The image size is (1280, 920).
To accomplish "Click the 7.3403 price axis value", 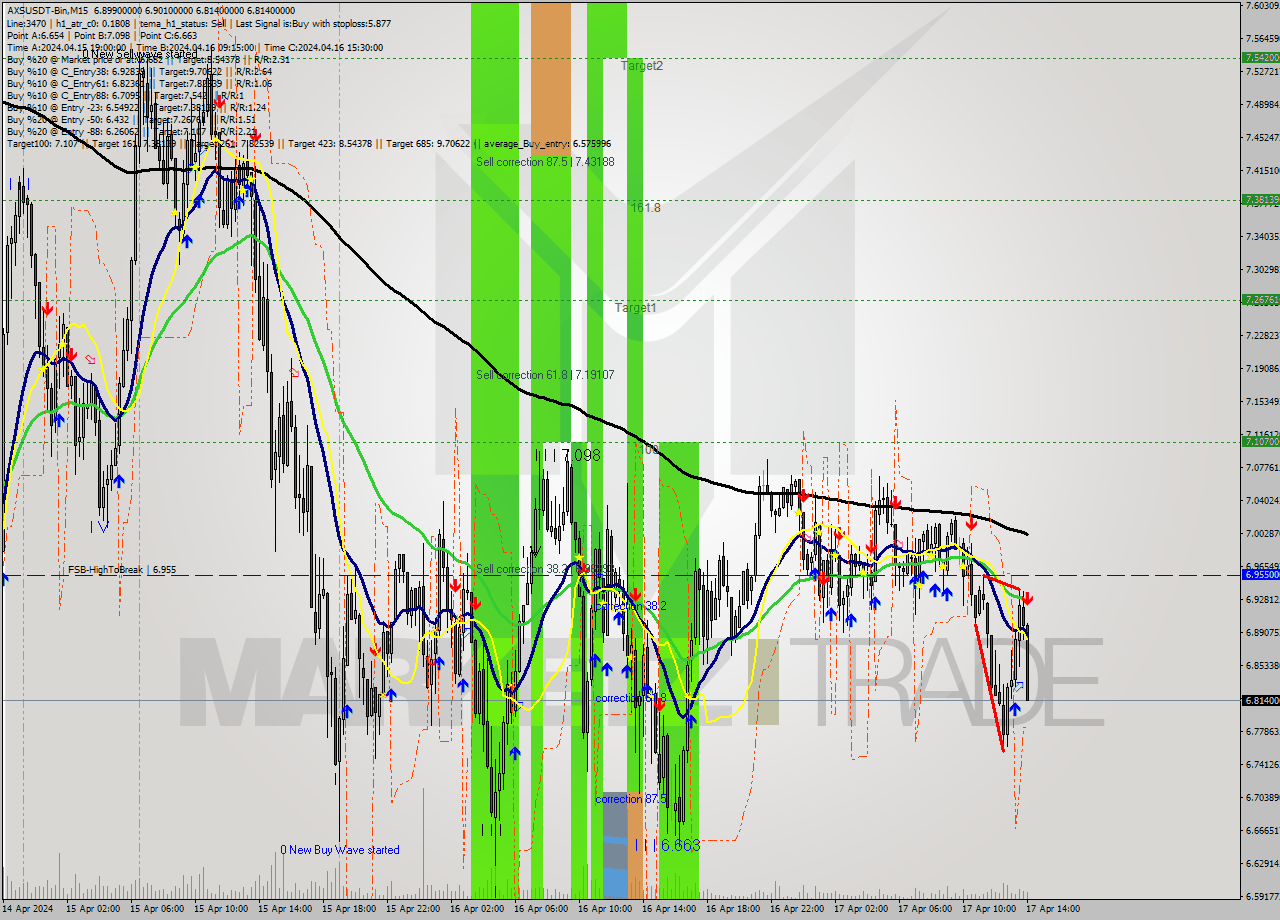I will tap(1262, 236).
